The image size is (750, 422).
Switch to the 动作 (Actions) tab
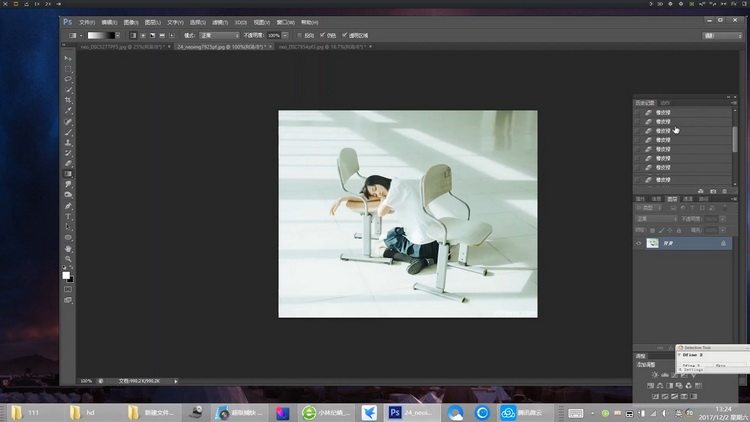665,102
